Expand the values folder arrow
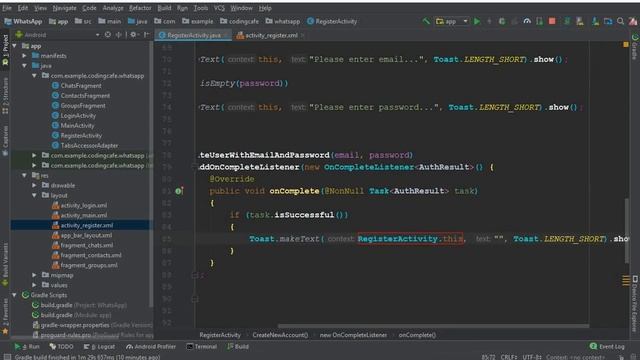Viewport: 640px width, 360px height. click(34, 285)
